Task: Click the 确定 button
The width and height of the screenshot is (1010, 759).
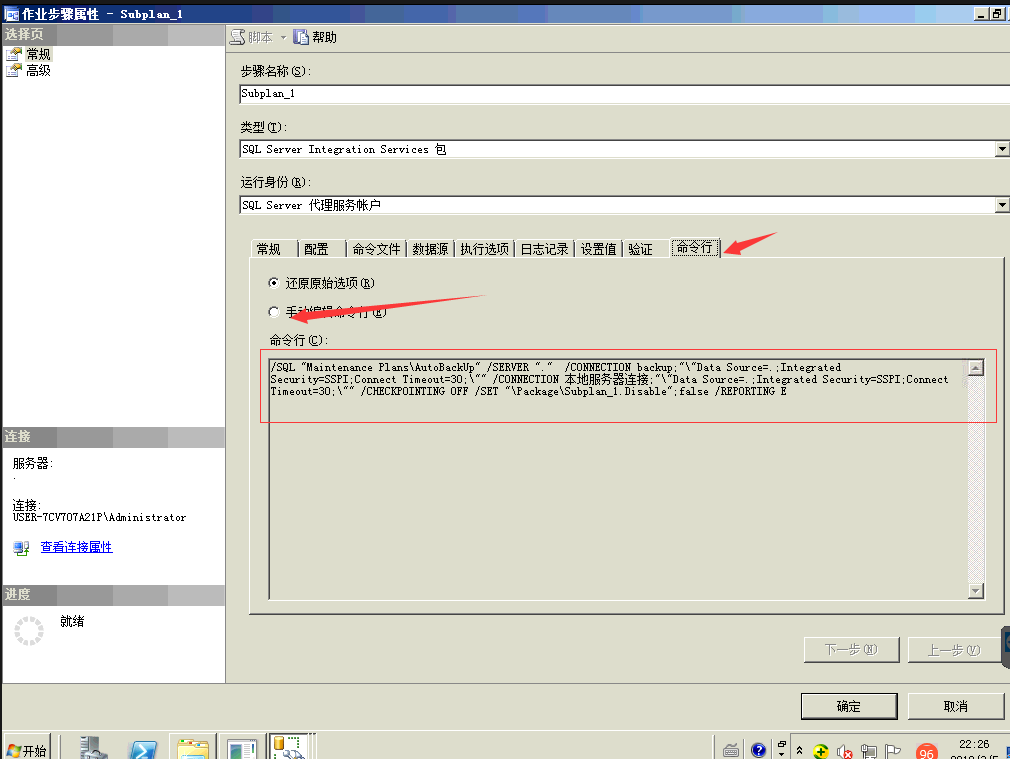Action: click(x=849, y=706)
